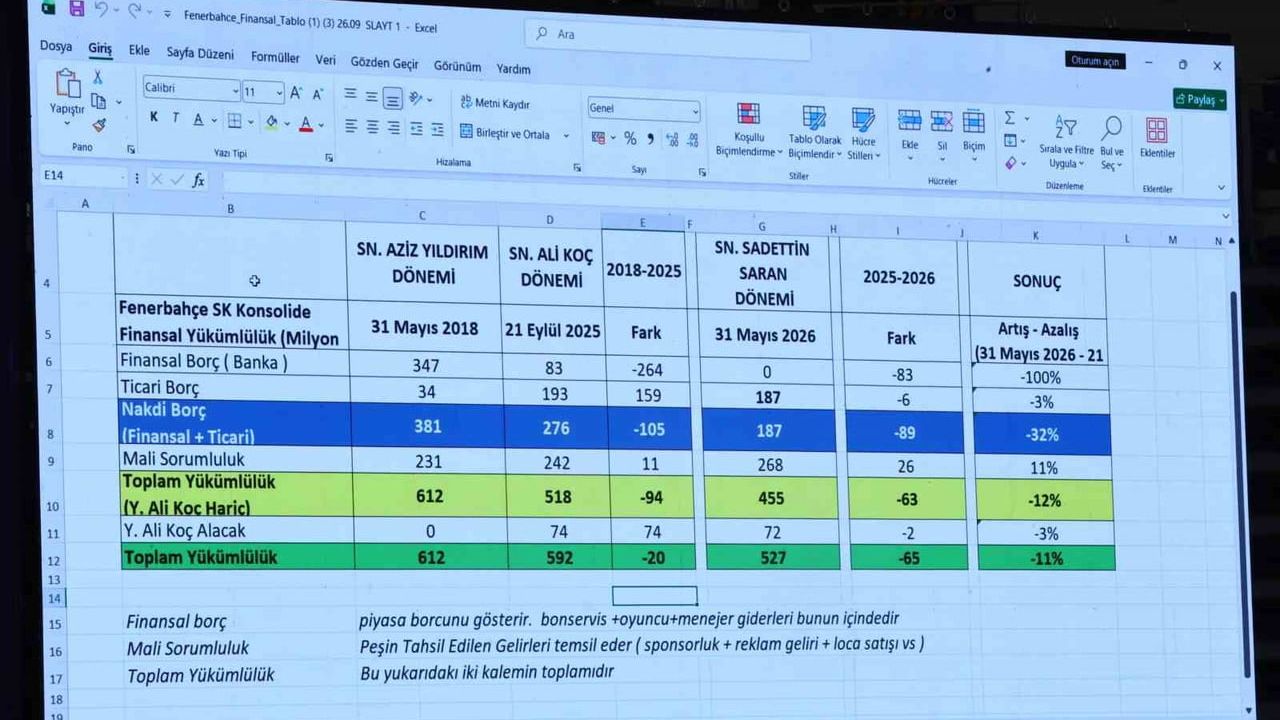Screen dimensions: 1280x720
Task: Click the Name Box showing E14
Action: tap(83, 176)
